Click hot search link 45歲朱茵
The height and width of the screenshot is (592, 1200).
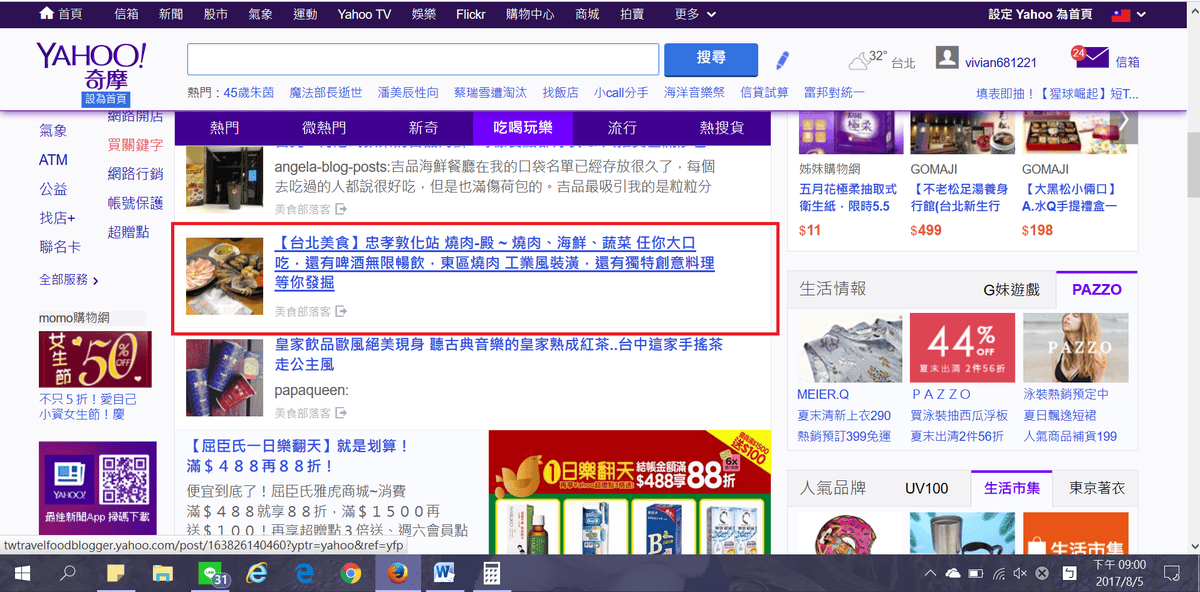point(248,92)
